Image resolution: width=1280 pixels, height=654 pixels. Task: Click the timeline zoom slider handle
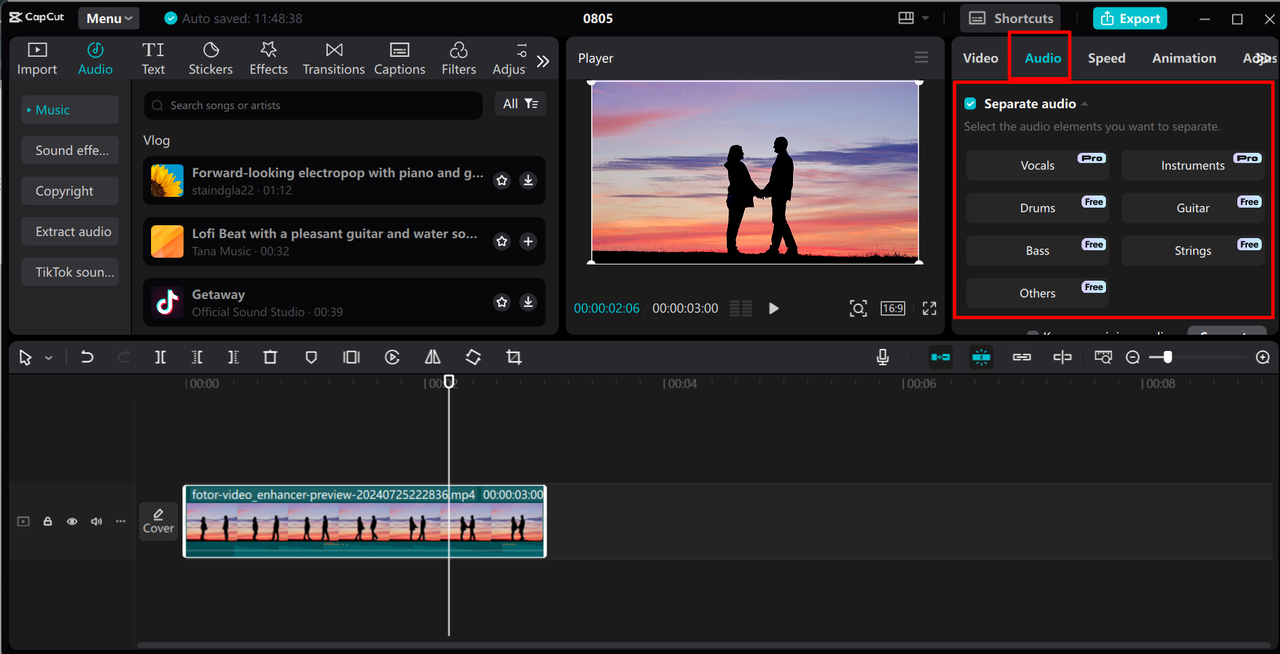pos(1167,357)
